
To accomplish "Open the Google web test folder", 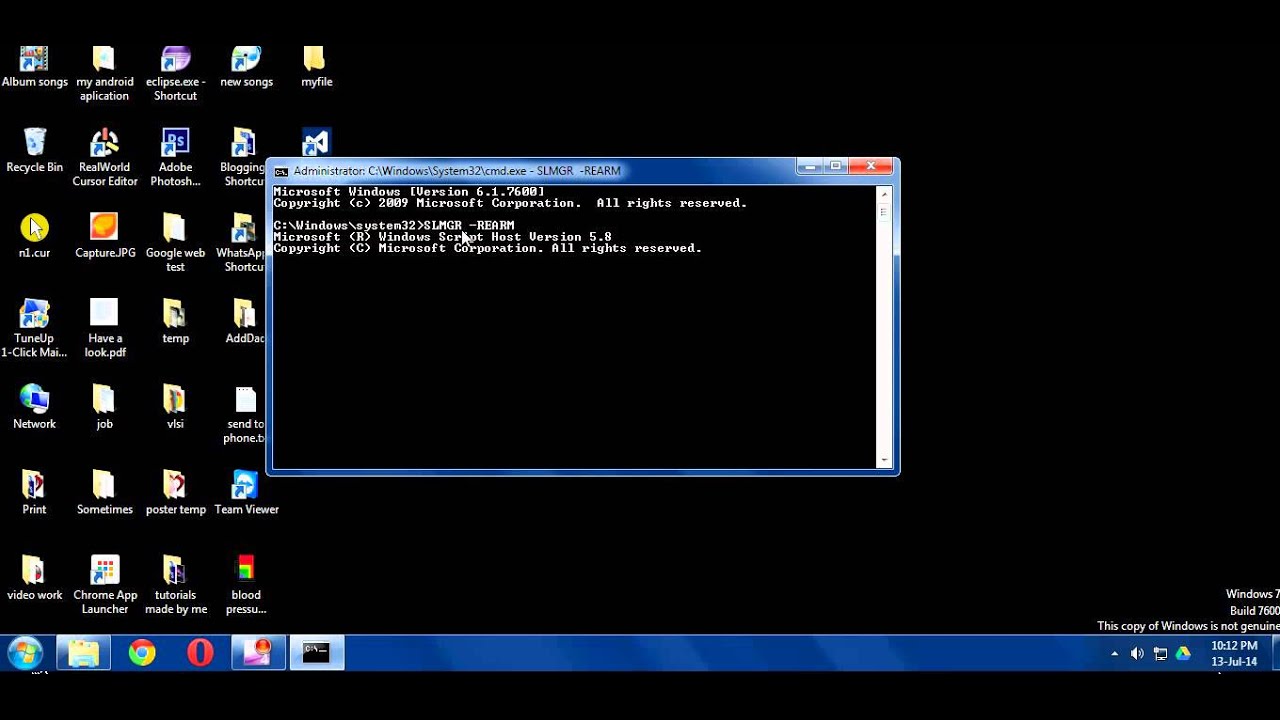I will coord(175,244).
